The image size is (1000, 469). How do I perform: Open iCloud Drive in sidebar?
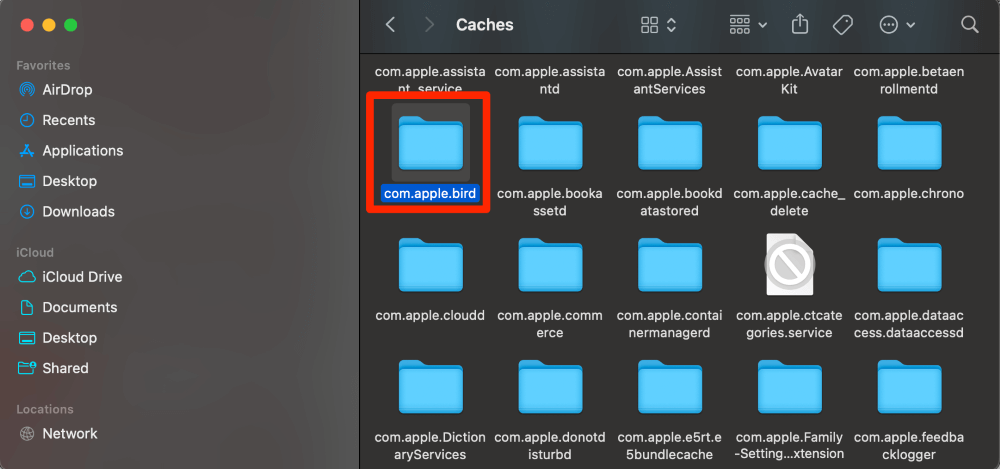click(82, 277)
